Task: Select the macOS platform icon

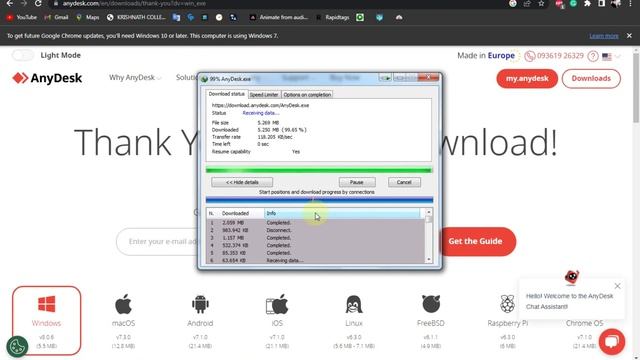Action: (123, 304)
